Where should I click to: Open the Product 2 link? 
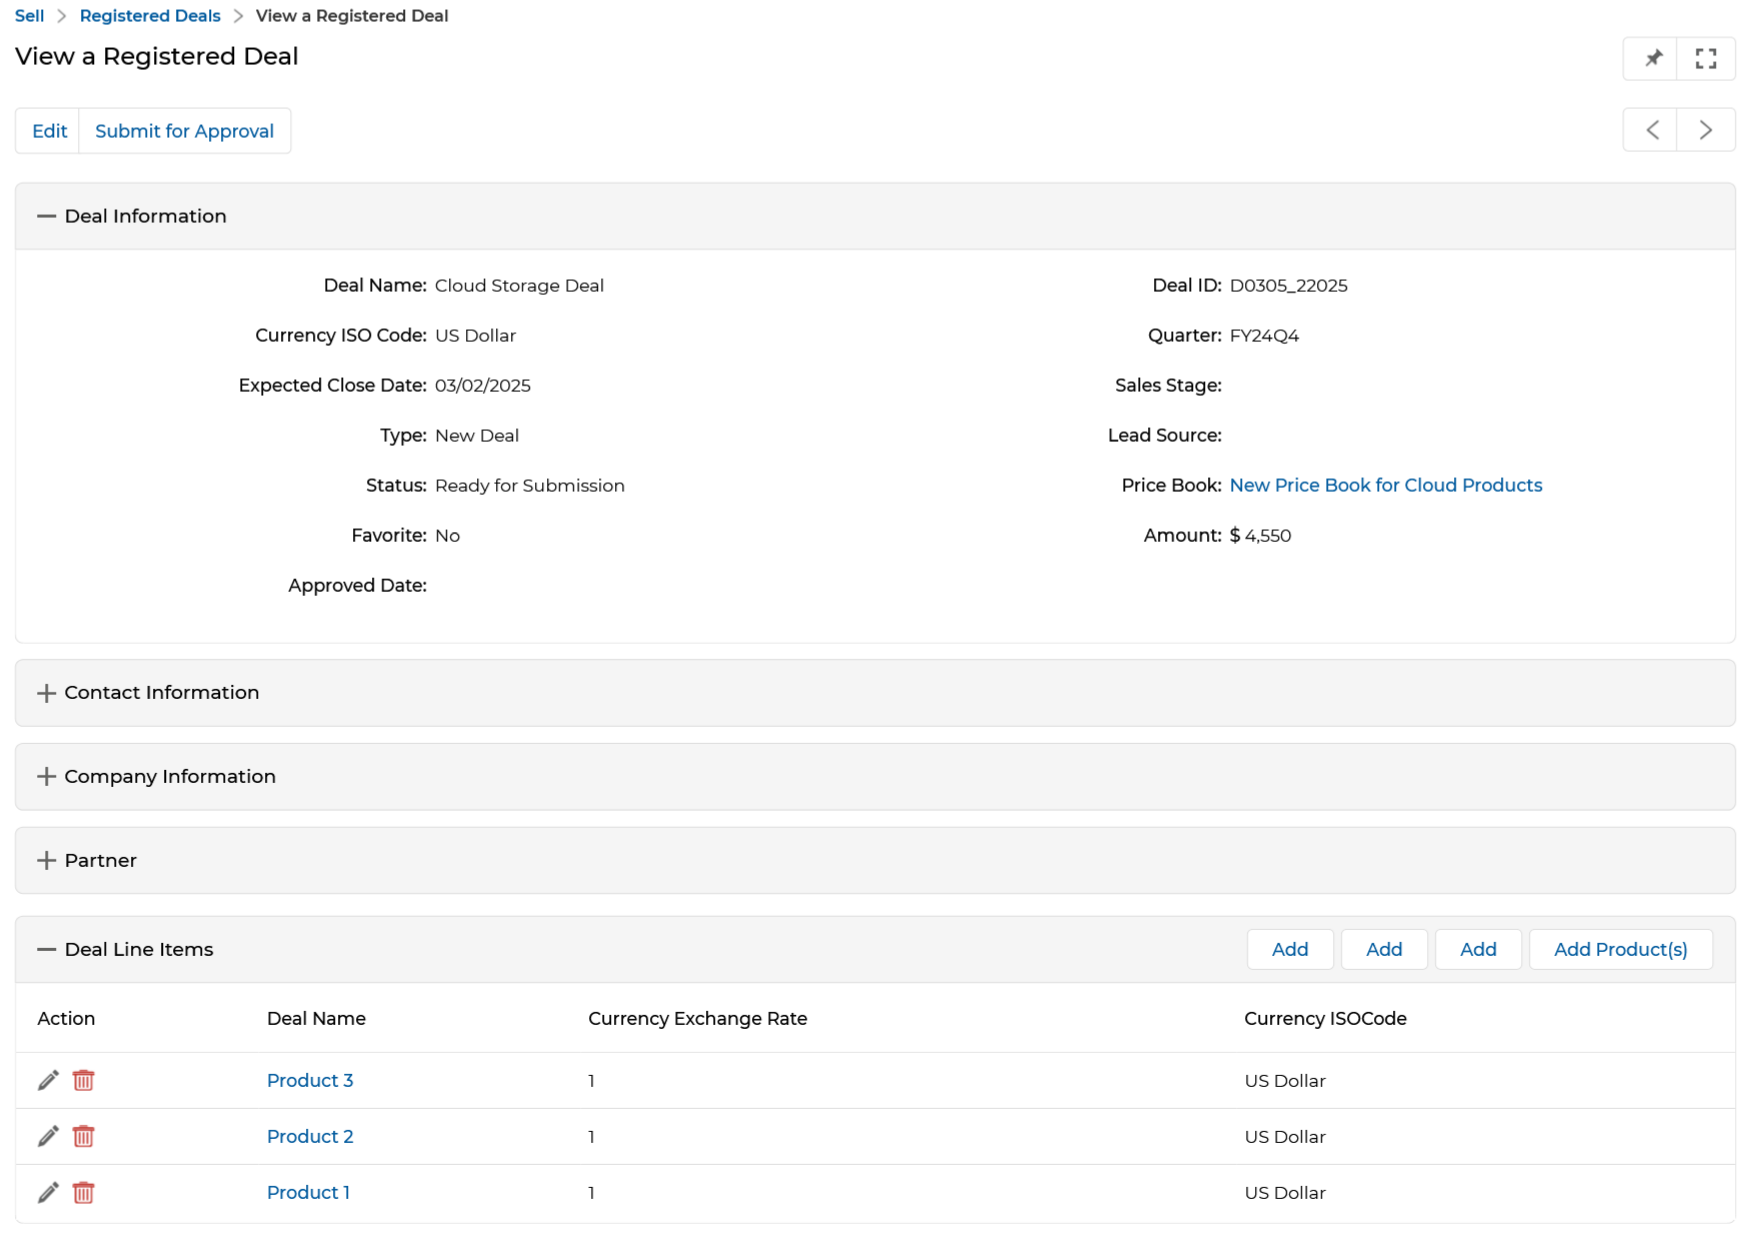pos(310,1136)
